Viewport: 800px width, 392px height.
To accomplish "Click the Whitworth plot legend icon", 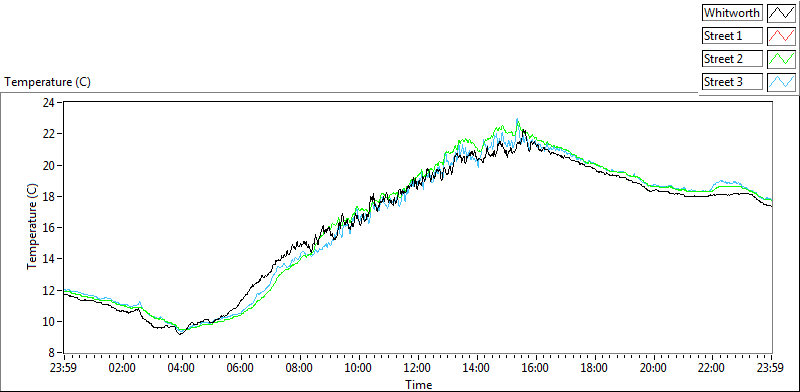I will coord(781,13).
